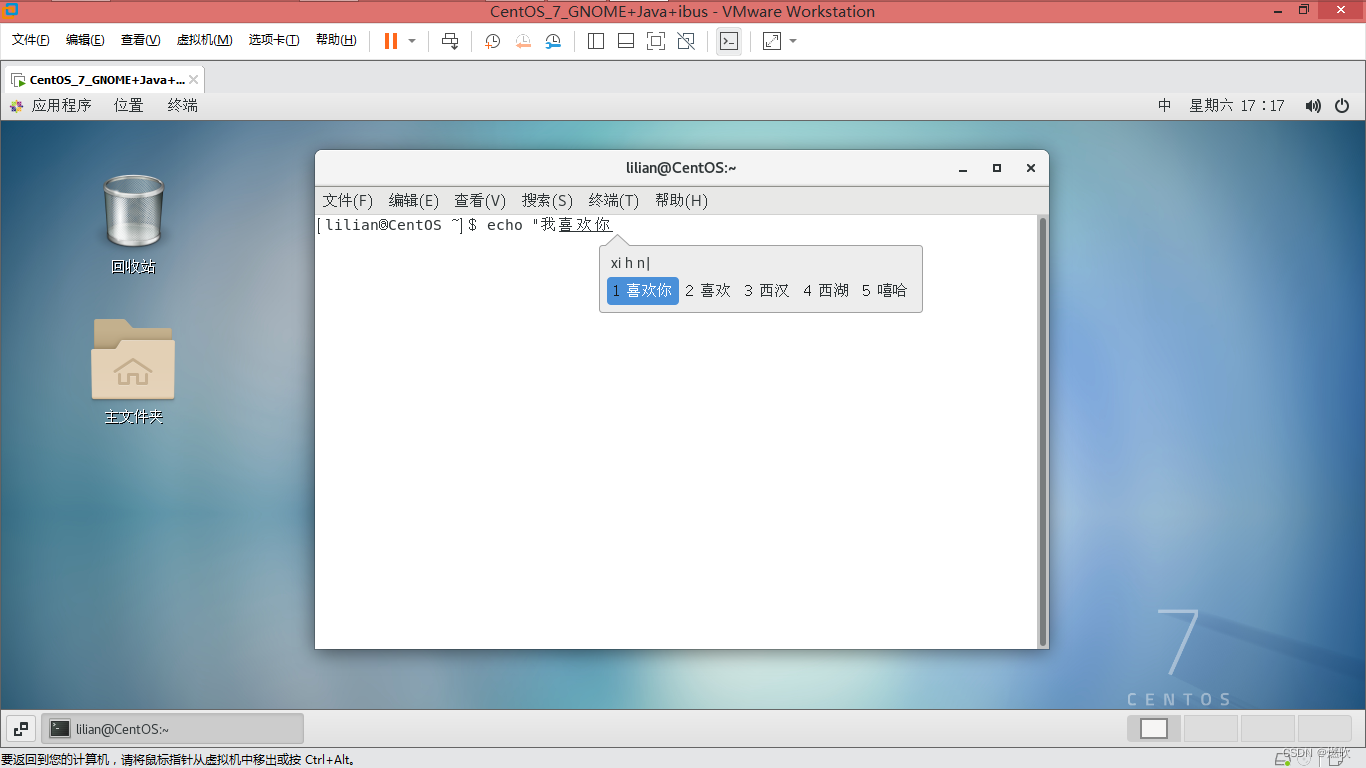
Task: Open terminal 搜索(S) menu
Action: click(x=547, y=200)
